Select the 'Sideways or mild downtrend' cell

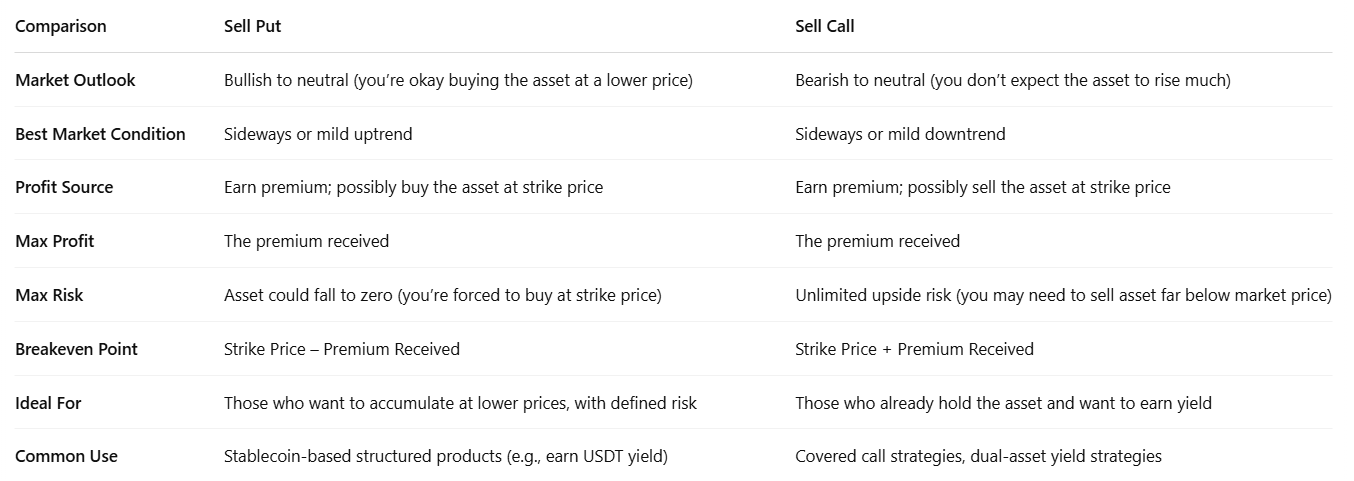900,134
